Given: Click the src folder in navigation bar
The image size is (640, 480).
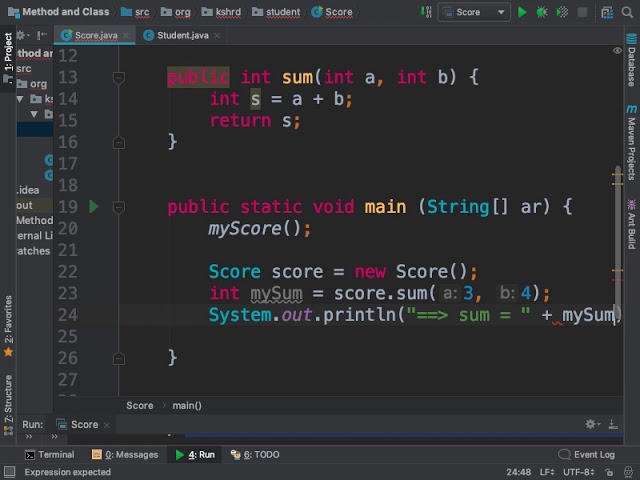Looking at the screenshot, I should tap(136, 12).
